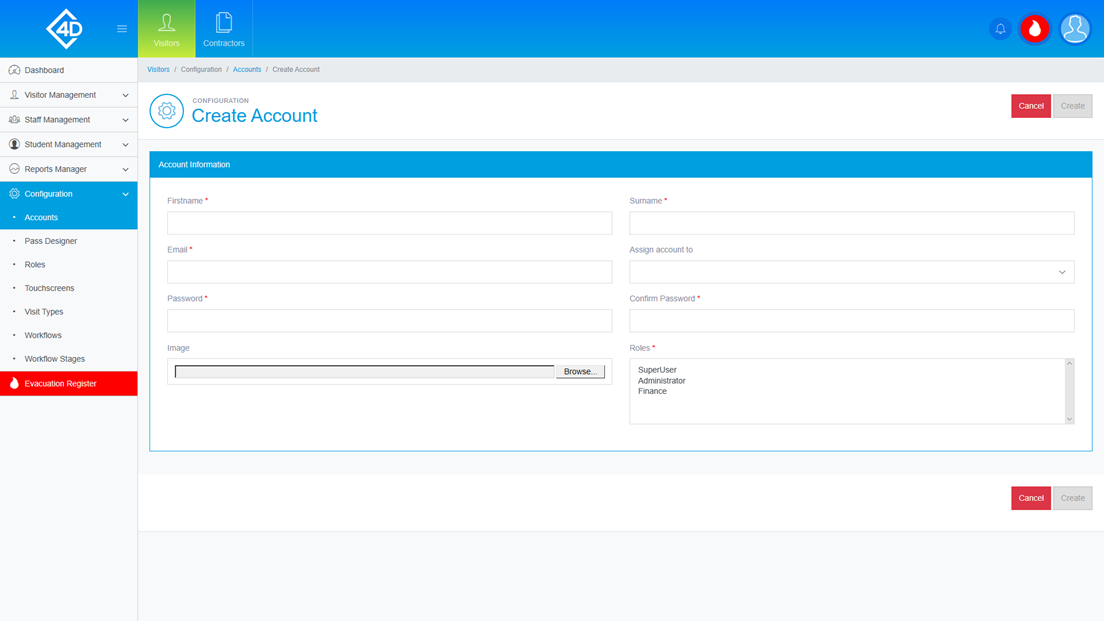Click the Evacuation Register flame icon
Viewport: 1104px width, 621px height.
[x=14, y=384]
